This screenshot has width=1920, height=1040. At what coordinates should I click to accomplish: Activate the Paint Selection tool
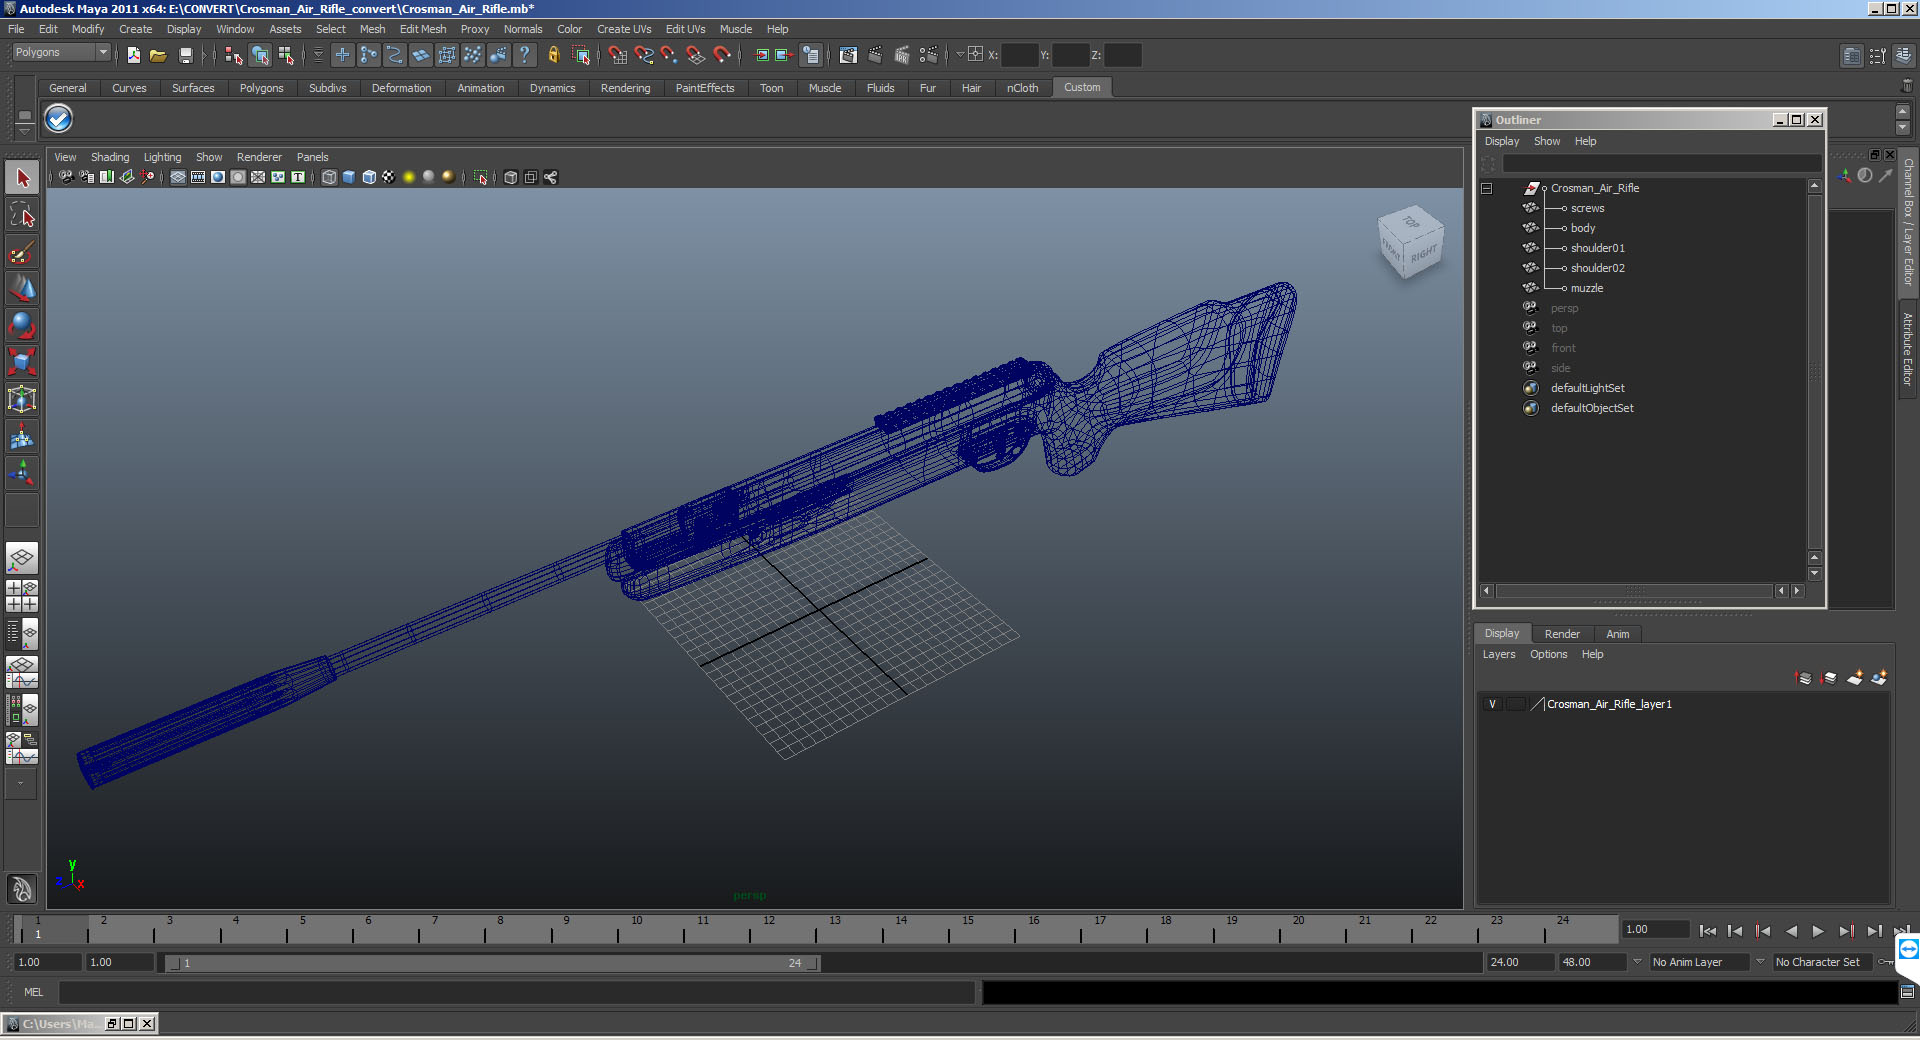22,251
